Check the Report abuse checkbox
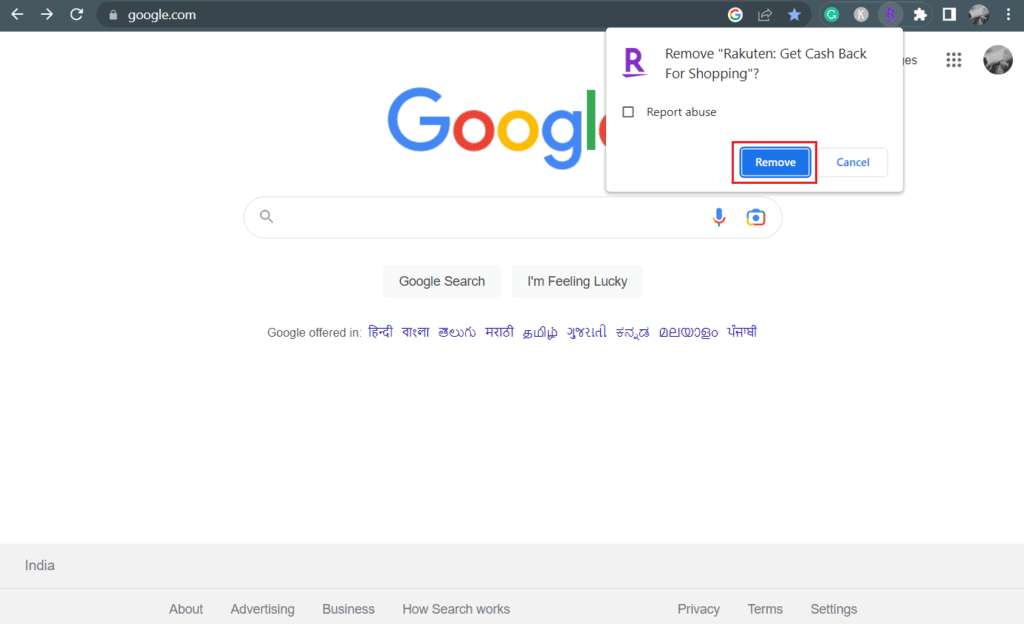Screen dimensions: 1024x624 point(628,112)
